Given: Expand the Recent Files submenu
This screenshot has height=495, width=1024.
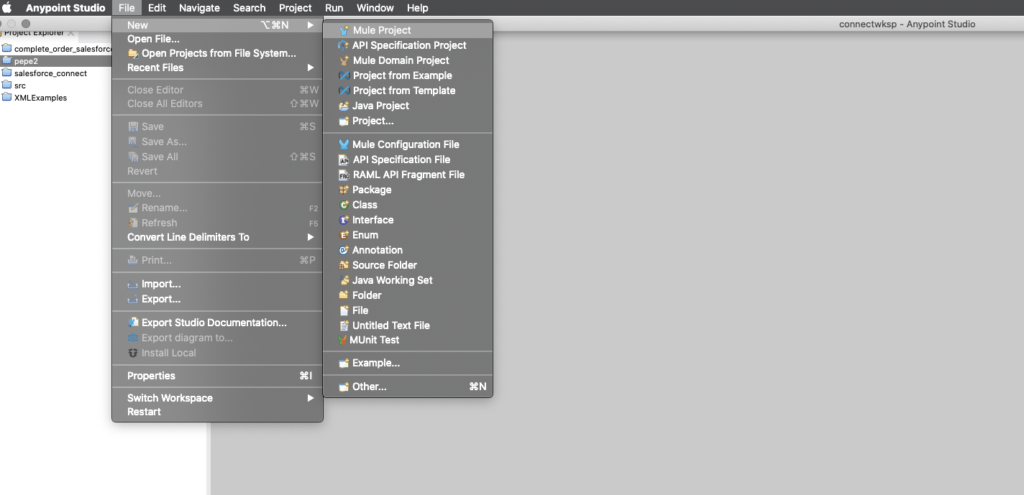Looking at the screenshot, I should (311, 68).
